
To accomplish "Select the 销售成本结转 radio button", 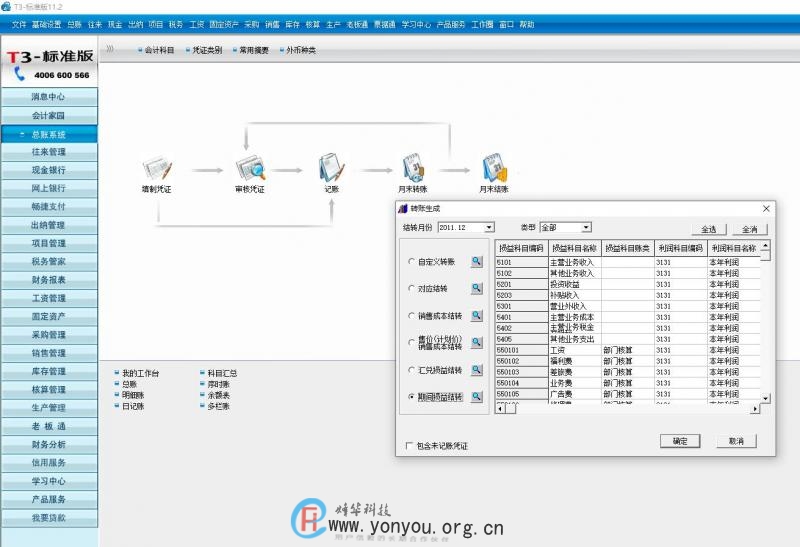I will tap(411, 315).
